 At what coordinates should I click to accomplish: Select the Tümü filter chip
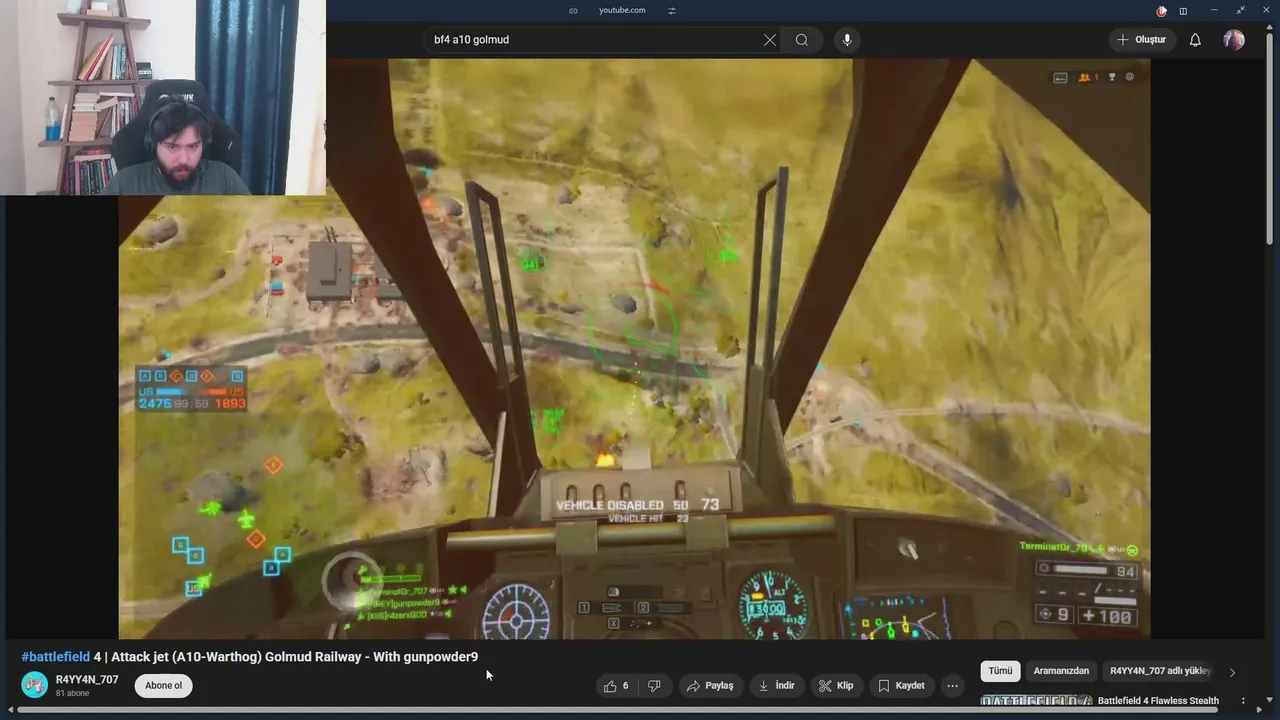tap(1000, 671)
